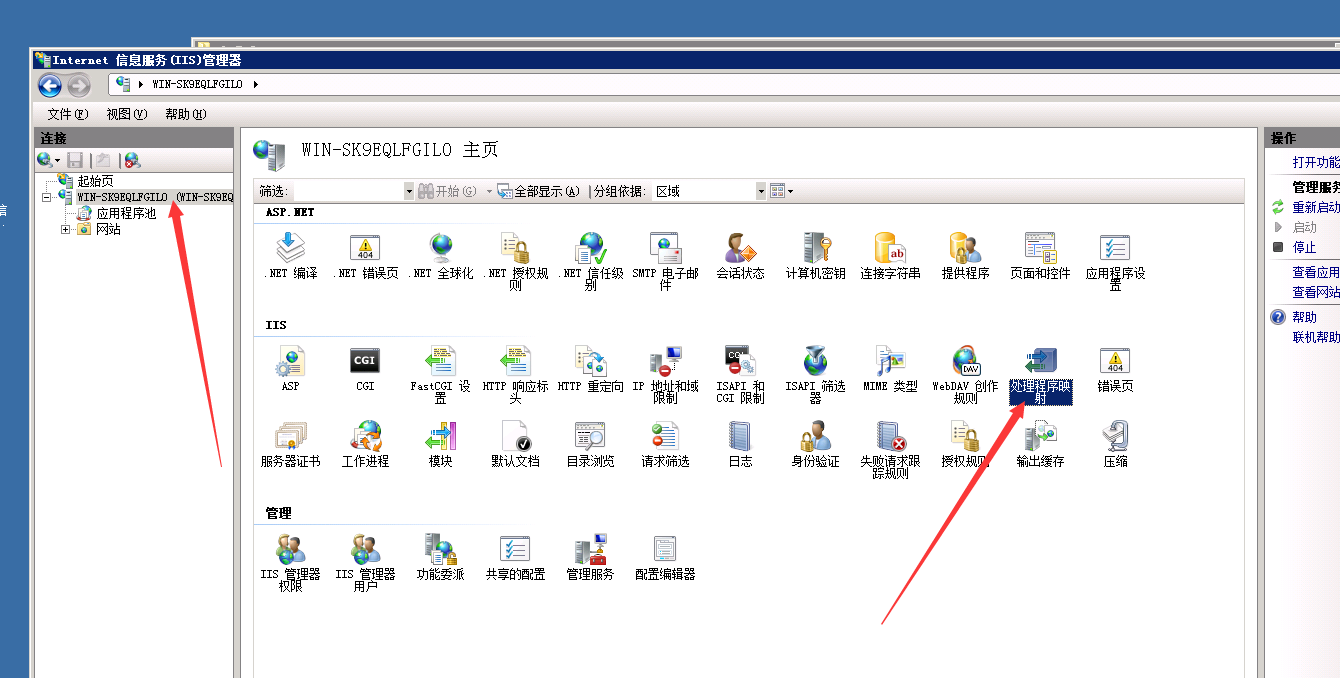1340x678 pixels.
Task: Click the back navigation arrow button
Action: click(50, 86)
